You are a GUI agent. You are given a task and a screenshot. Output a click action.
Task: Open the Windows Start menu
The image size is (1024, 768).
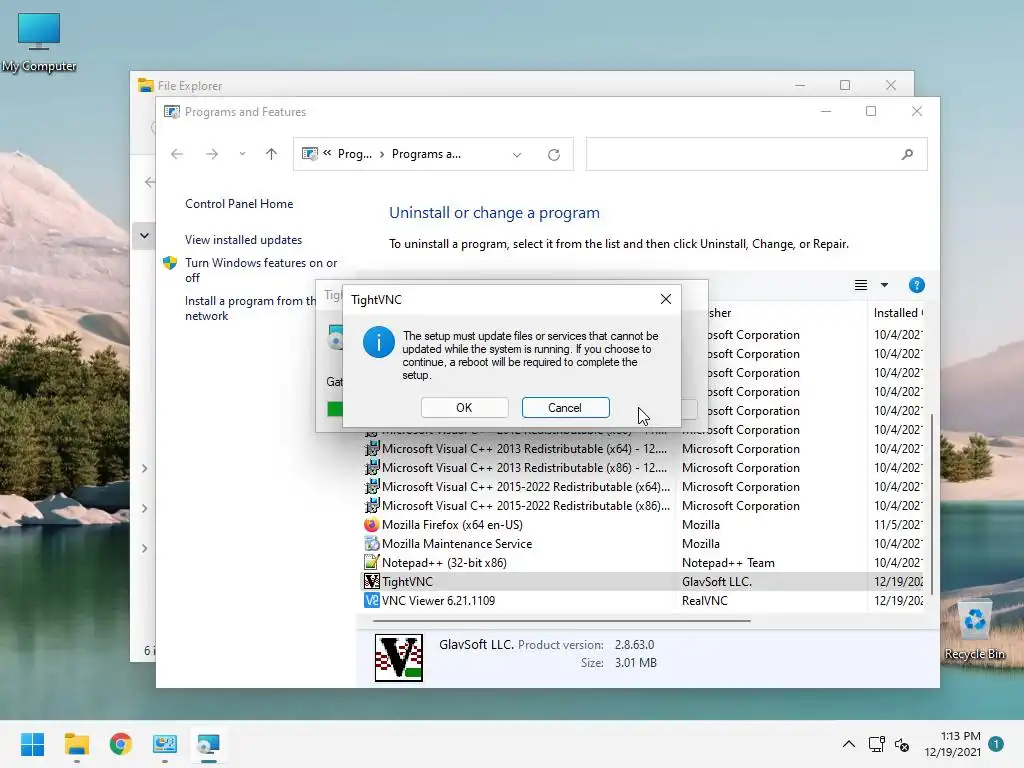32,744
